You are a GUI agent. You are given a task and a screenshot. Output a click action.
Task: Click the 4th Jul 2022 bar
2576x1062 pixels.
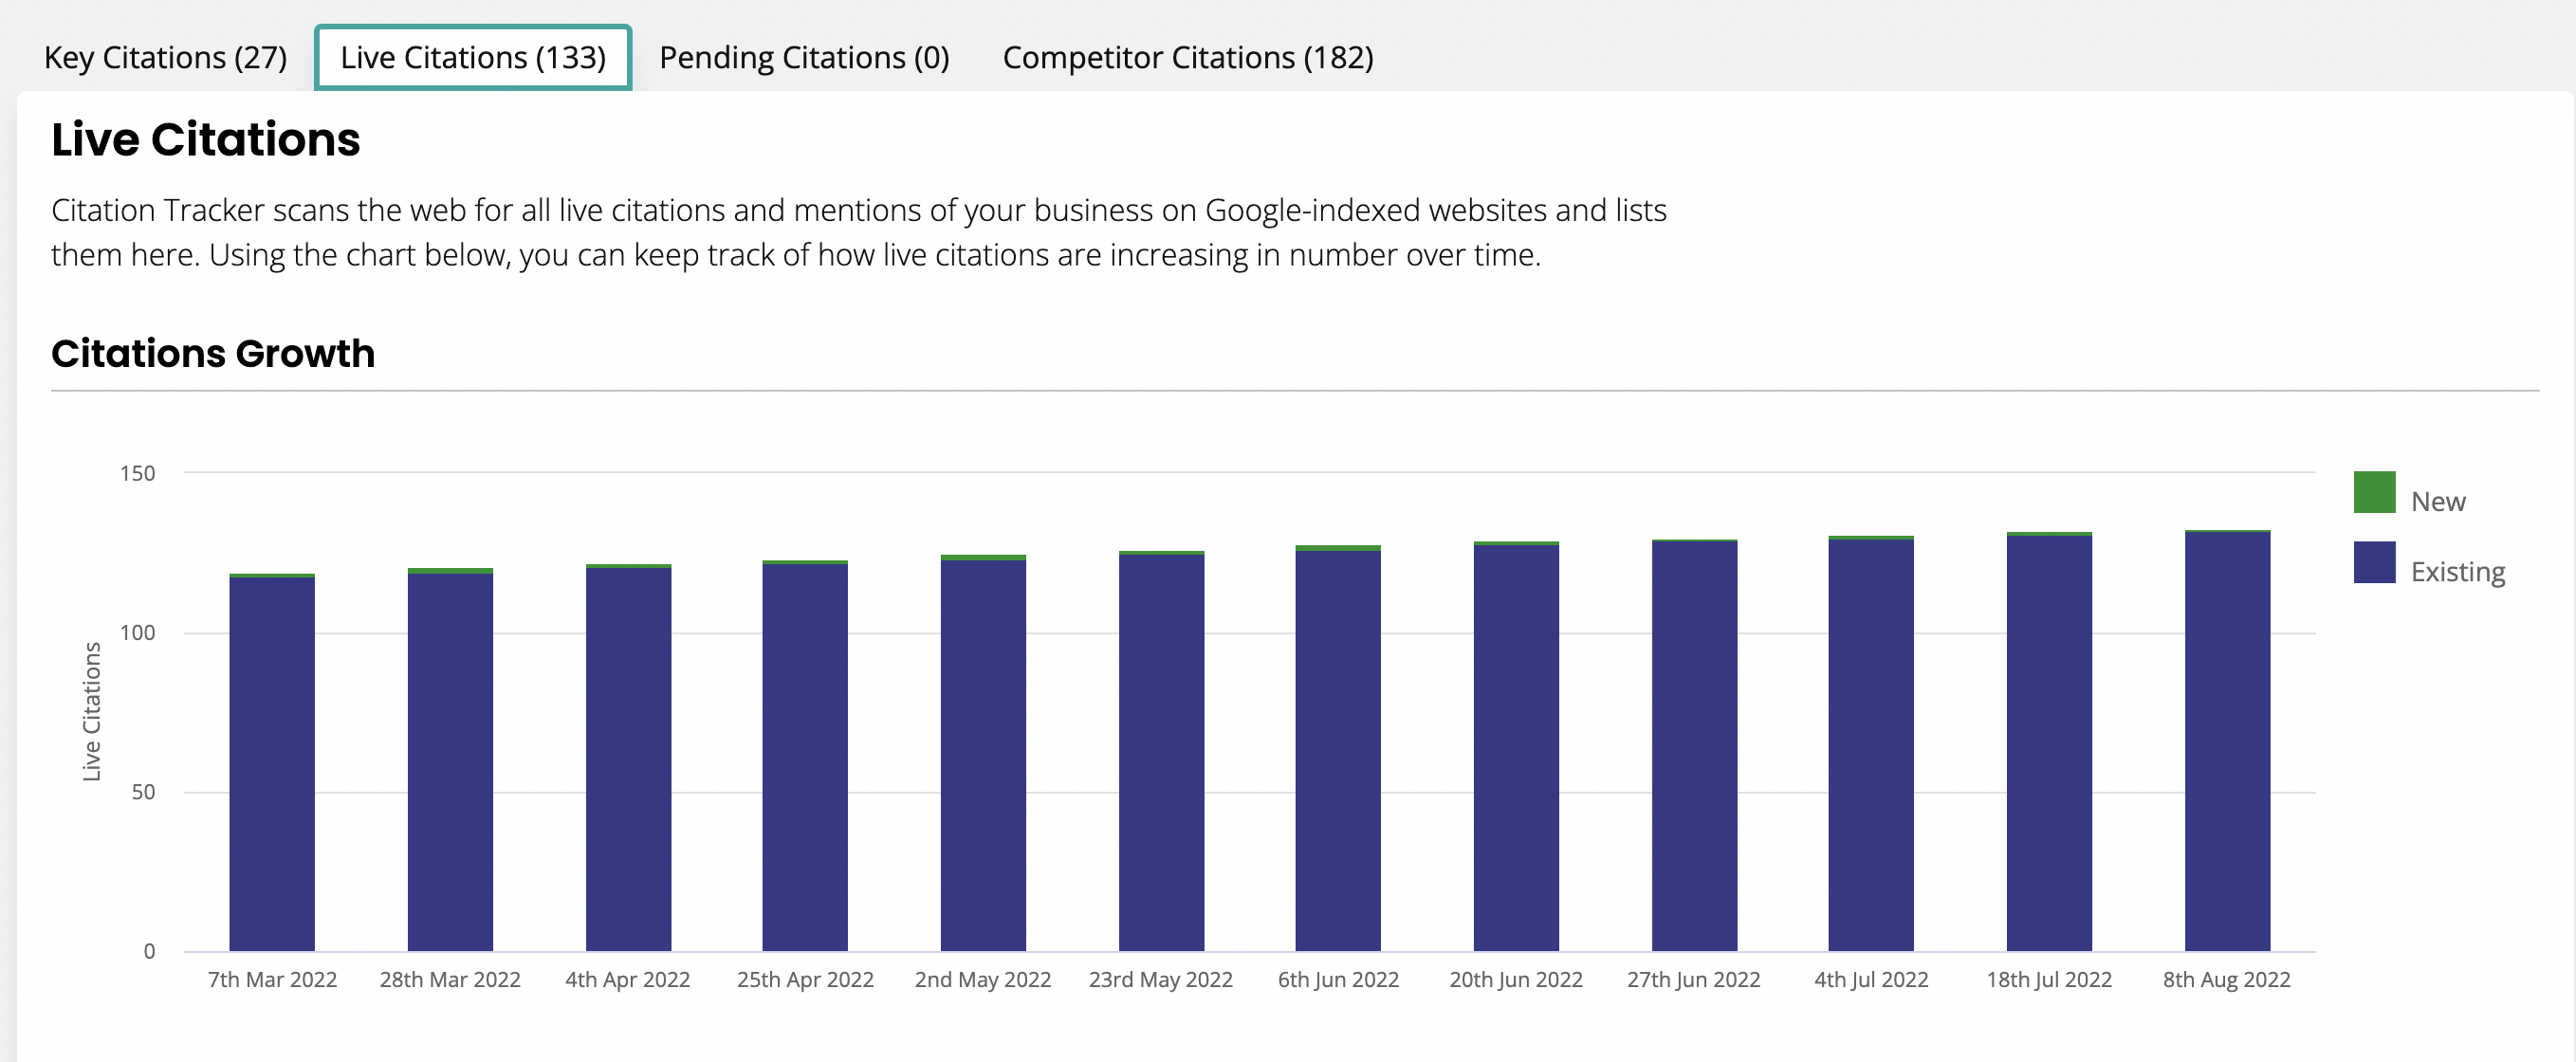pos(1871,743)
